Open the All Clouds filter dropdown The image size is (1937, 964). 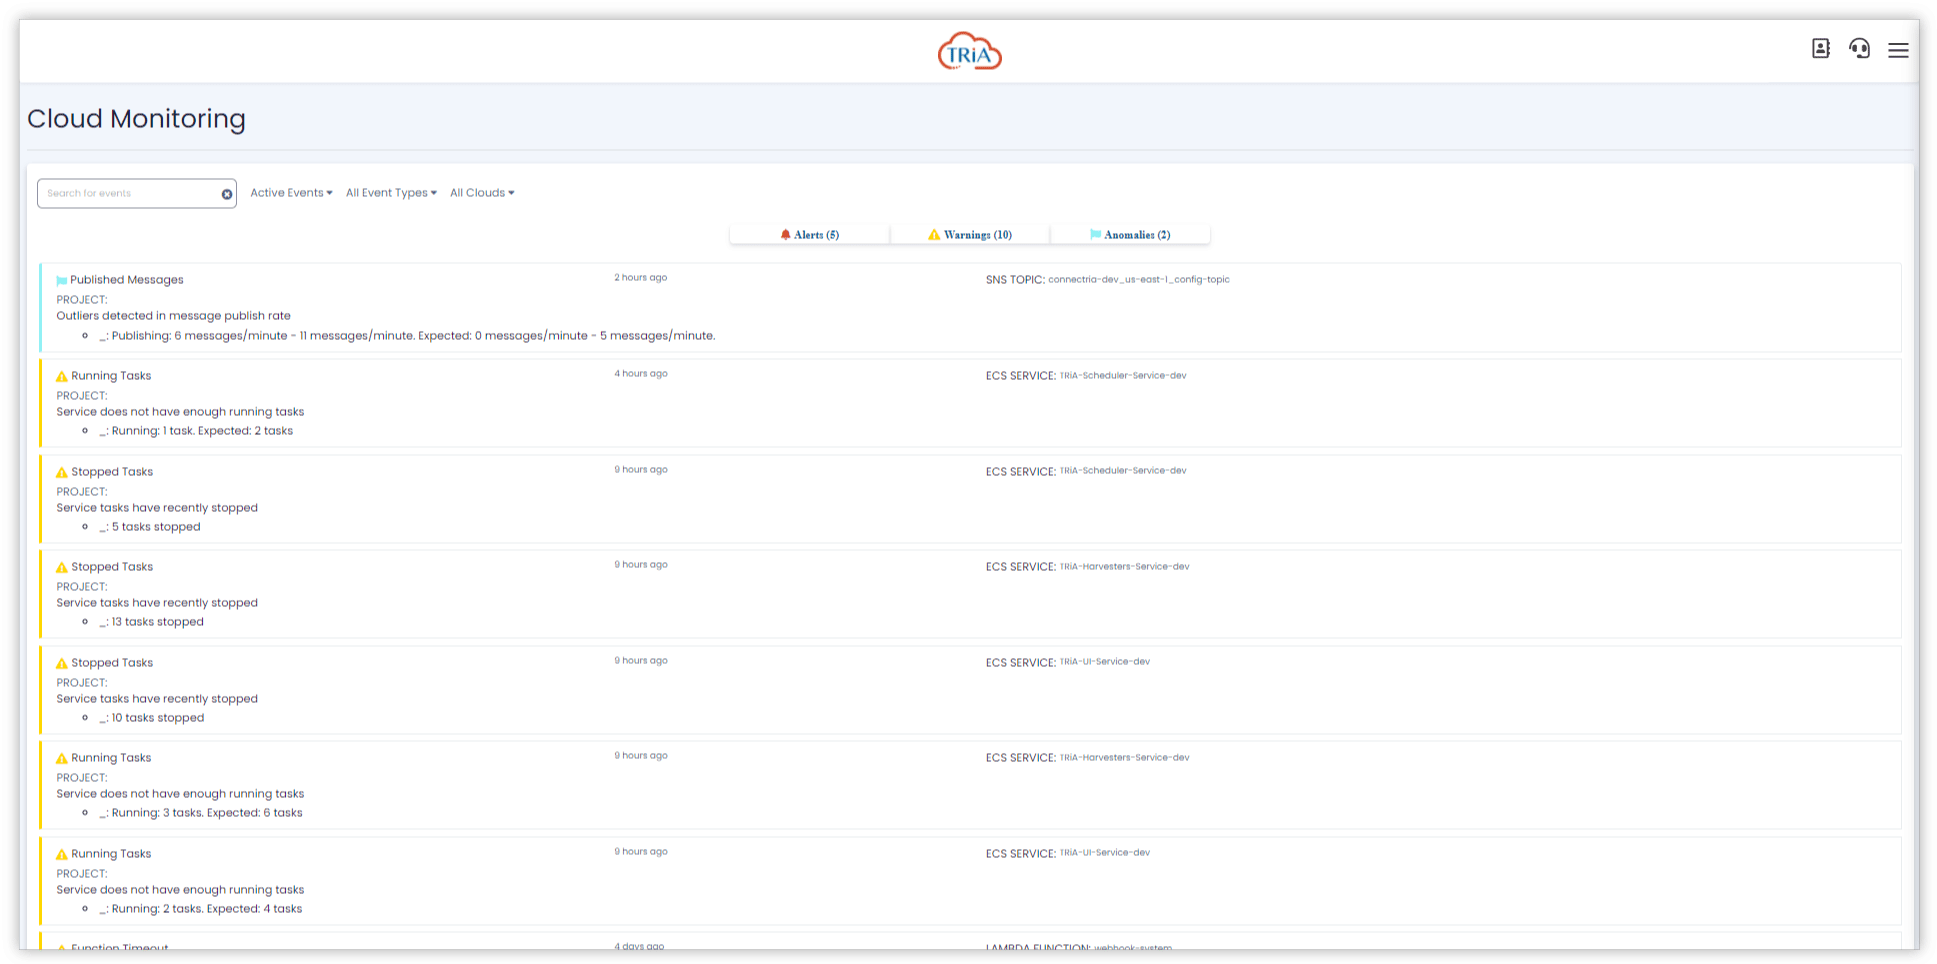pos(482,193)
